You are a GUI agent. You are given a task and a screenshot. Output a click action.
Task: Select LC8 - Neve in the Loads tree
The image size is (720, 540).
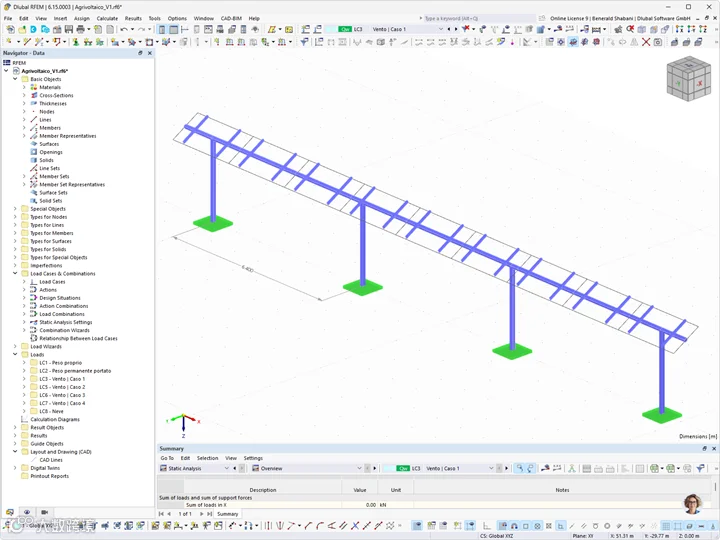pyautogui.click(x=51, y=411)
